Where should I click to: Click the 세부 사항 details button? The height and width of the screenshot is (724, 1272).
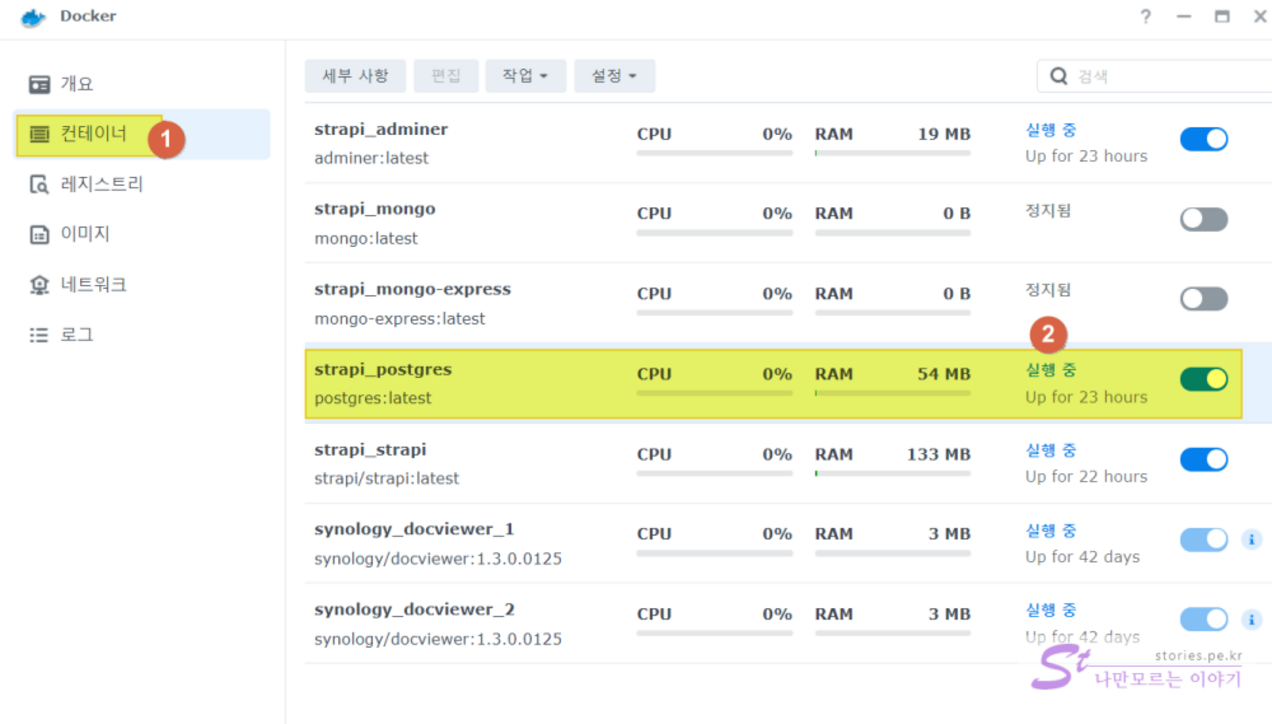click(x=355, y=76)
